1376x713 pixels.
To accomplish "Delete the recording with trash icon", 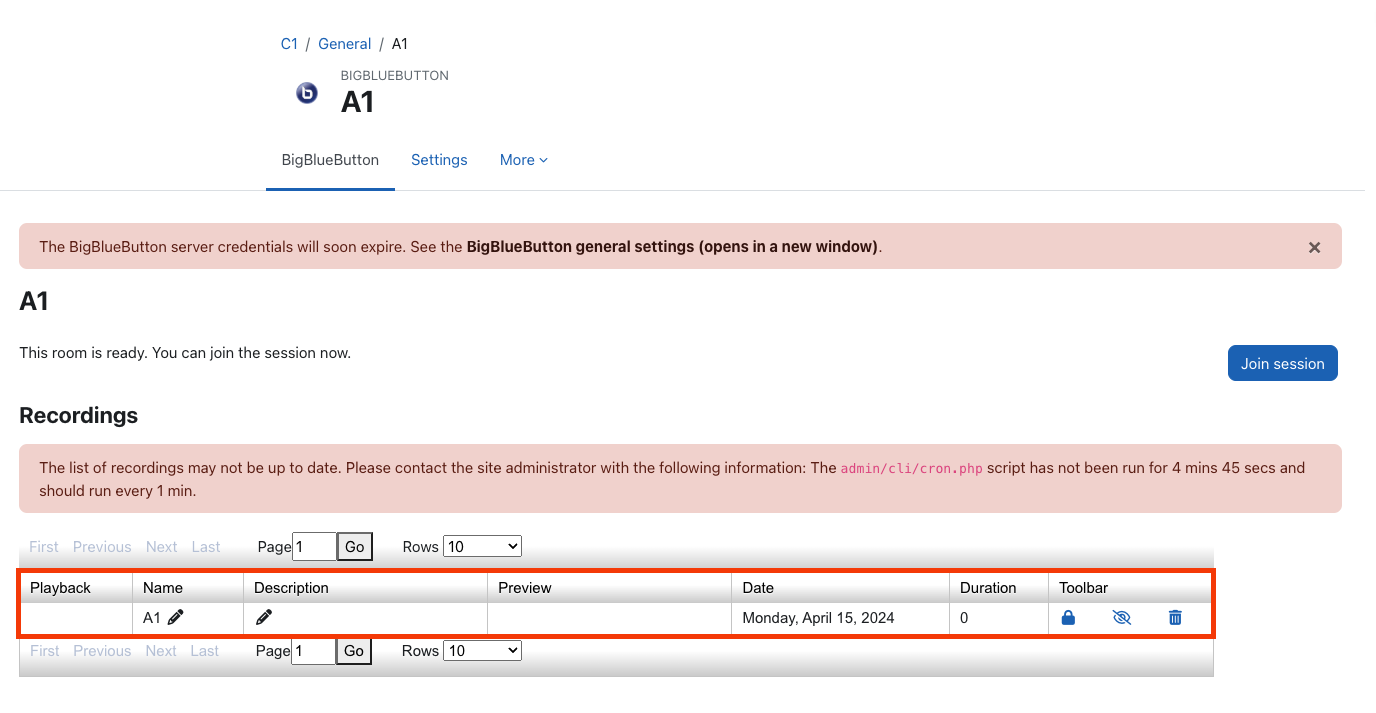I will pyautogui.click(x=1175, y=618).
